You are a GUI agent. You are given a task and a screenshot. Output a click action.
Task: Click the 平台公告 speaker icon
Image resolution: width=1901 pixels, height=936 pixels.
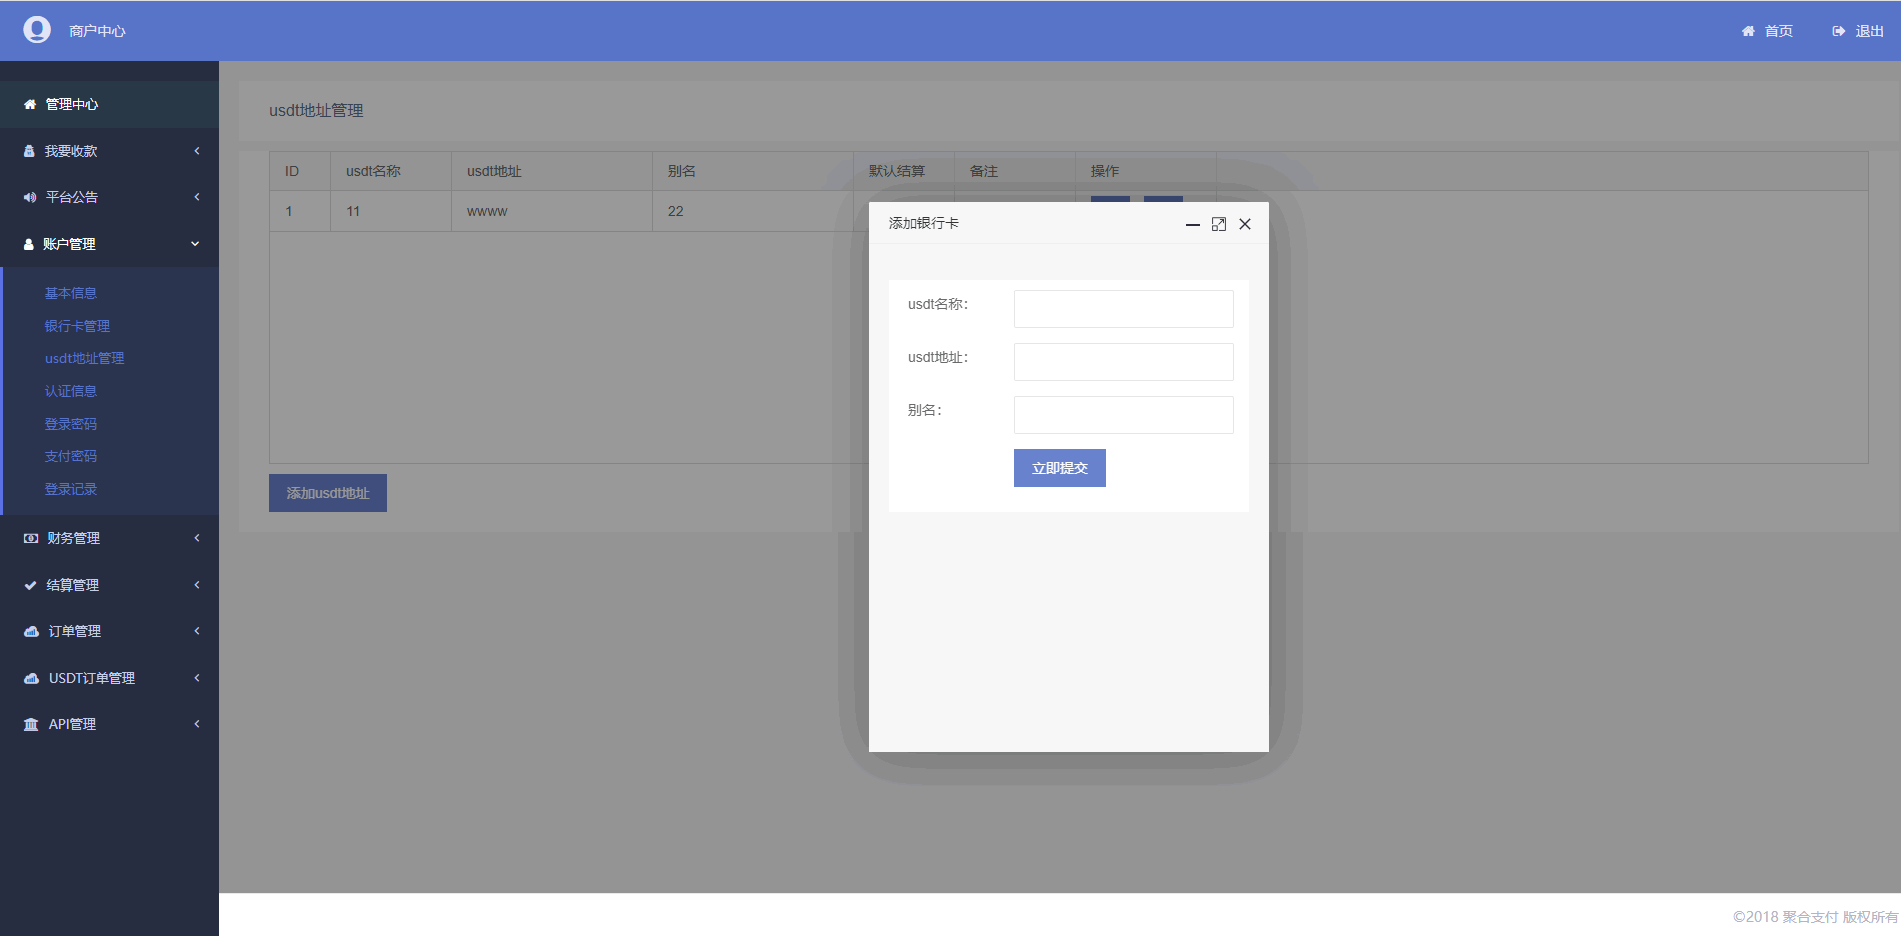(30, 197)
